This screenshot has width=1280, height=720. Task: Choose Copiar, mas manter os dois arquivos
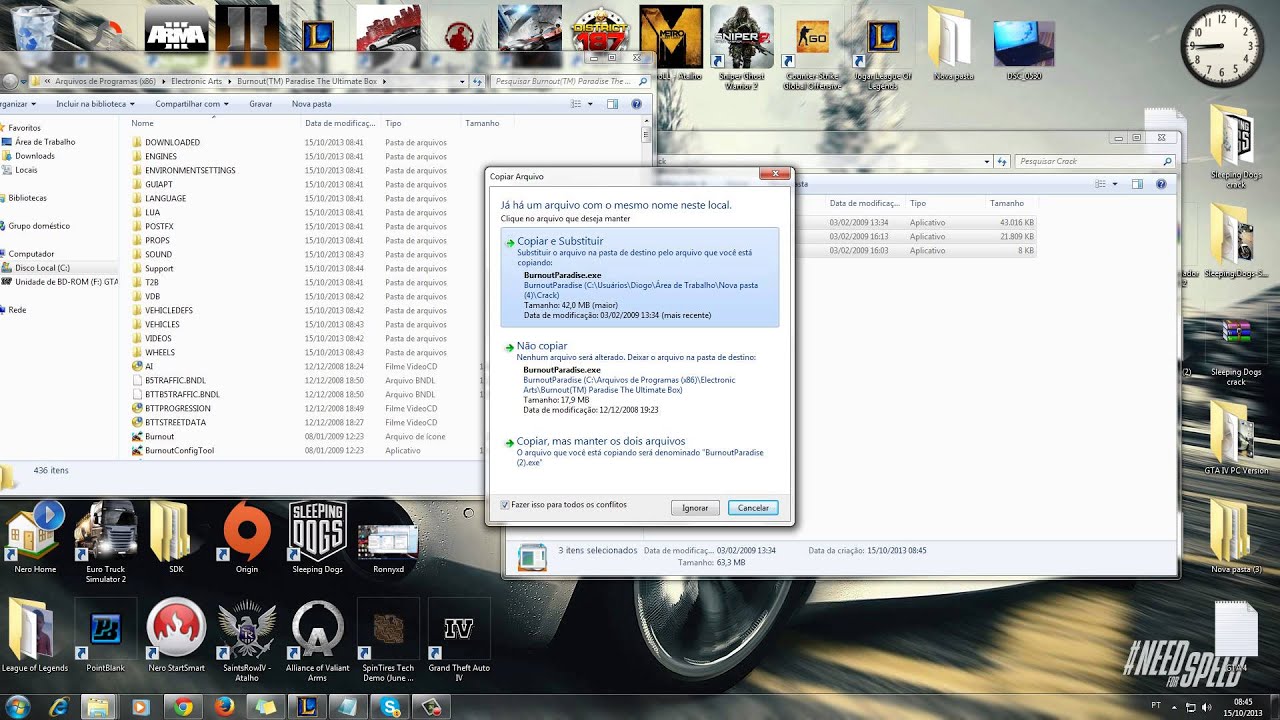tap(640, 452)
